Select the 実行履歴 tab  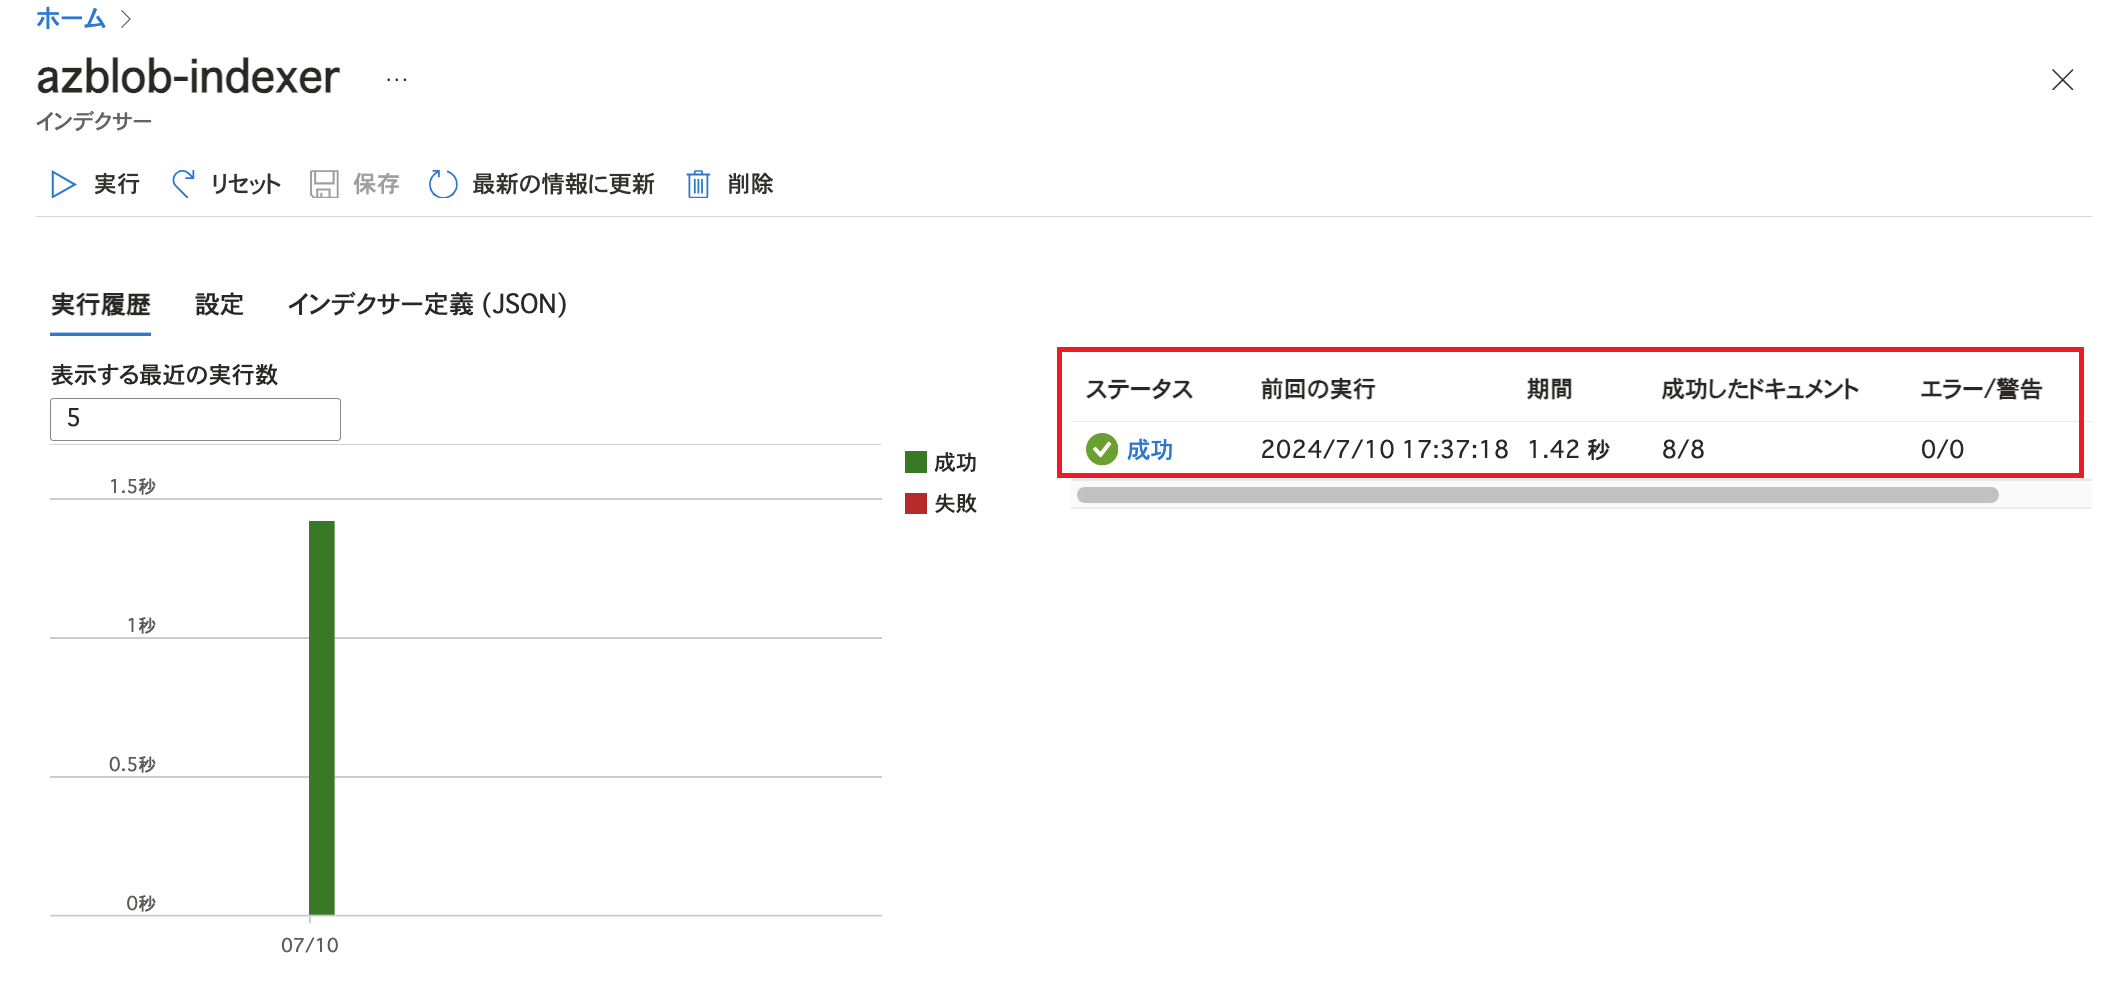[x=100, y=304]
